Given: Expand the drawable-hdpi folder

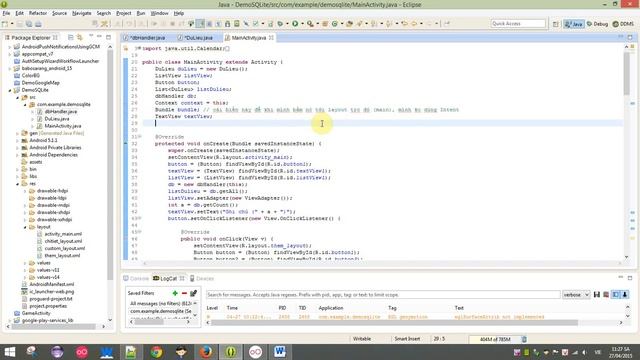Looking at the screenshot, I should (25, 191).
